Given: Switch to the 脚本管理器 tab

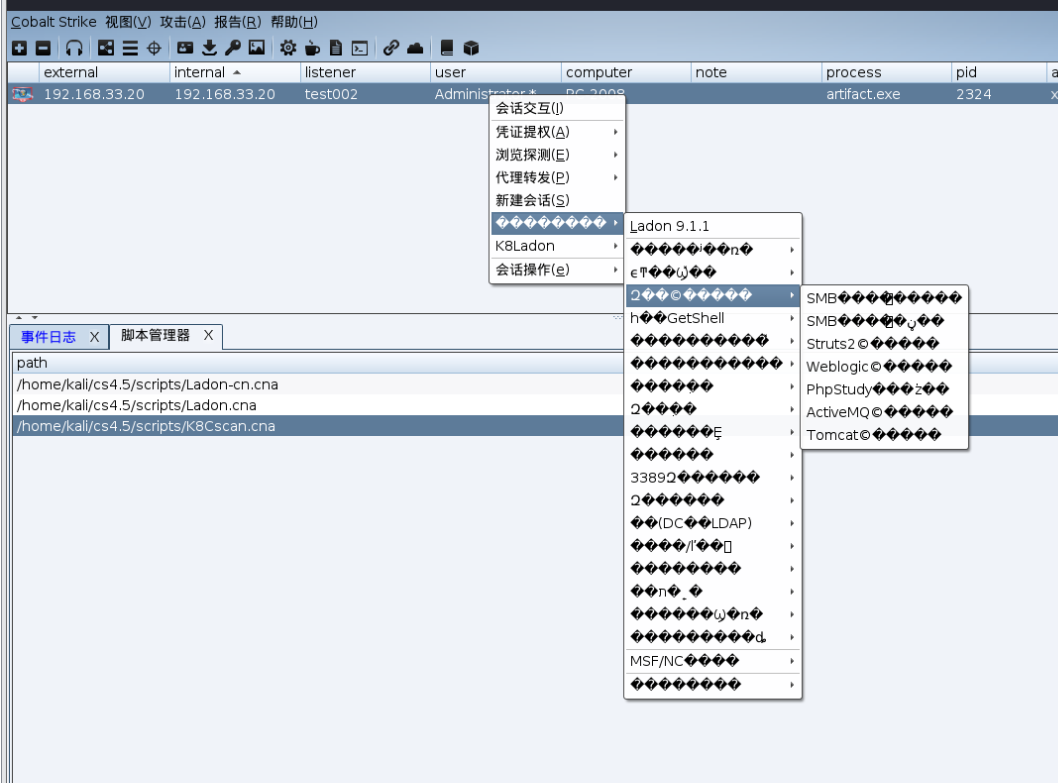Looking at the screenshot, I should point(155,335).
